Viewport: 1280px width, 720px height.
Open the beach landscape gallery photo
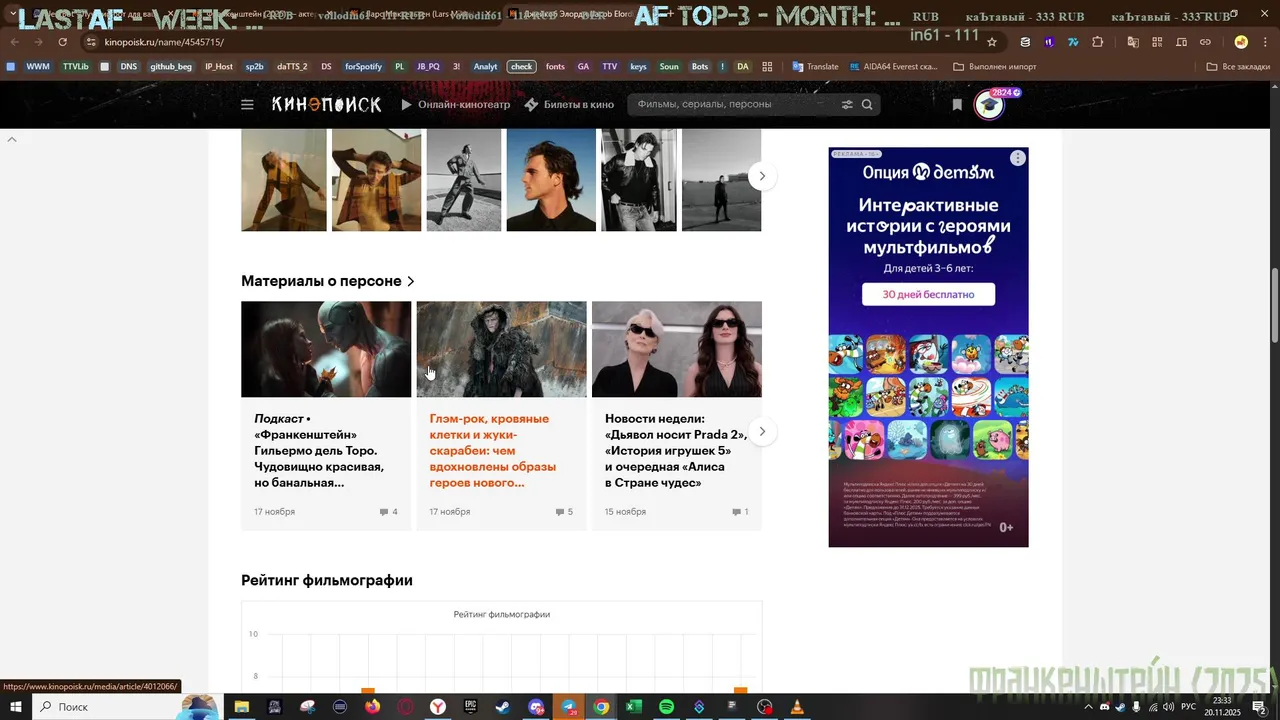722,180
